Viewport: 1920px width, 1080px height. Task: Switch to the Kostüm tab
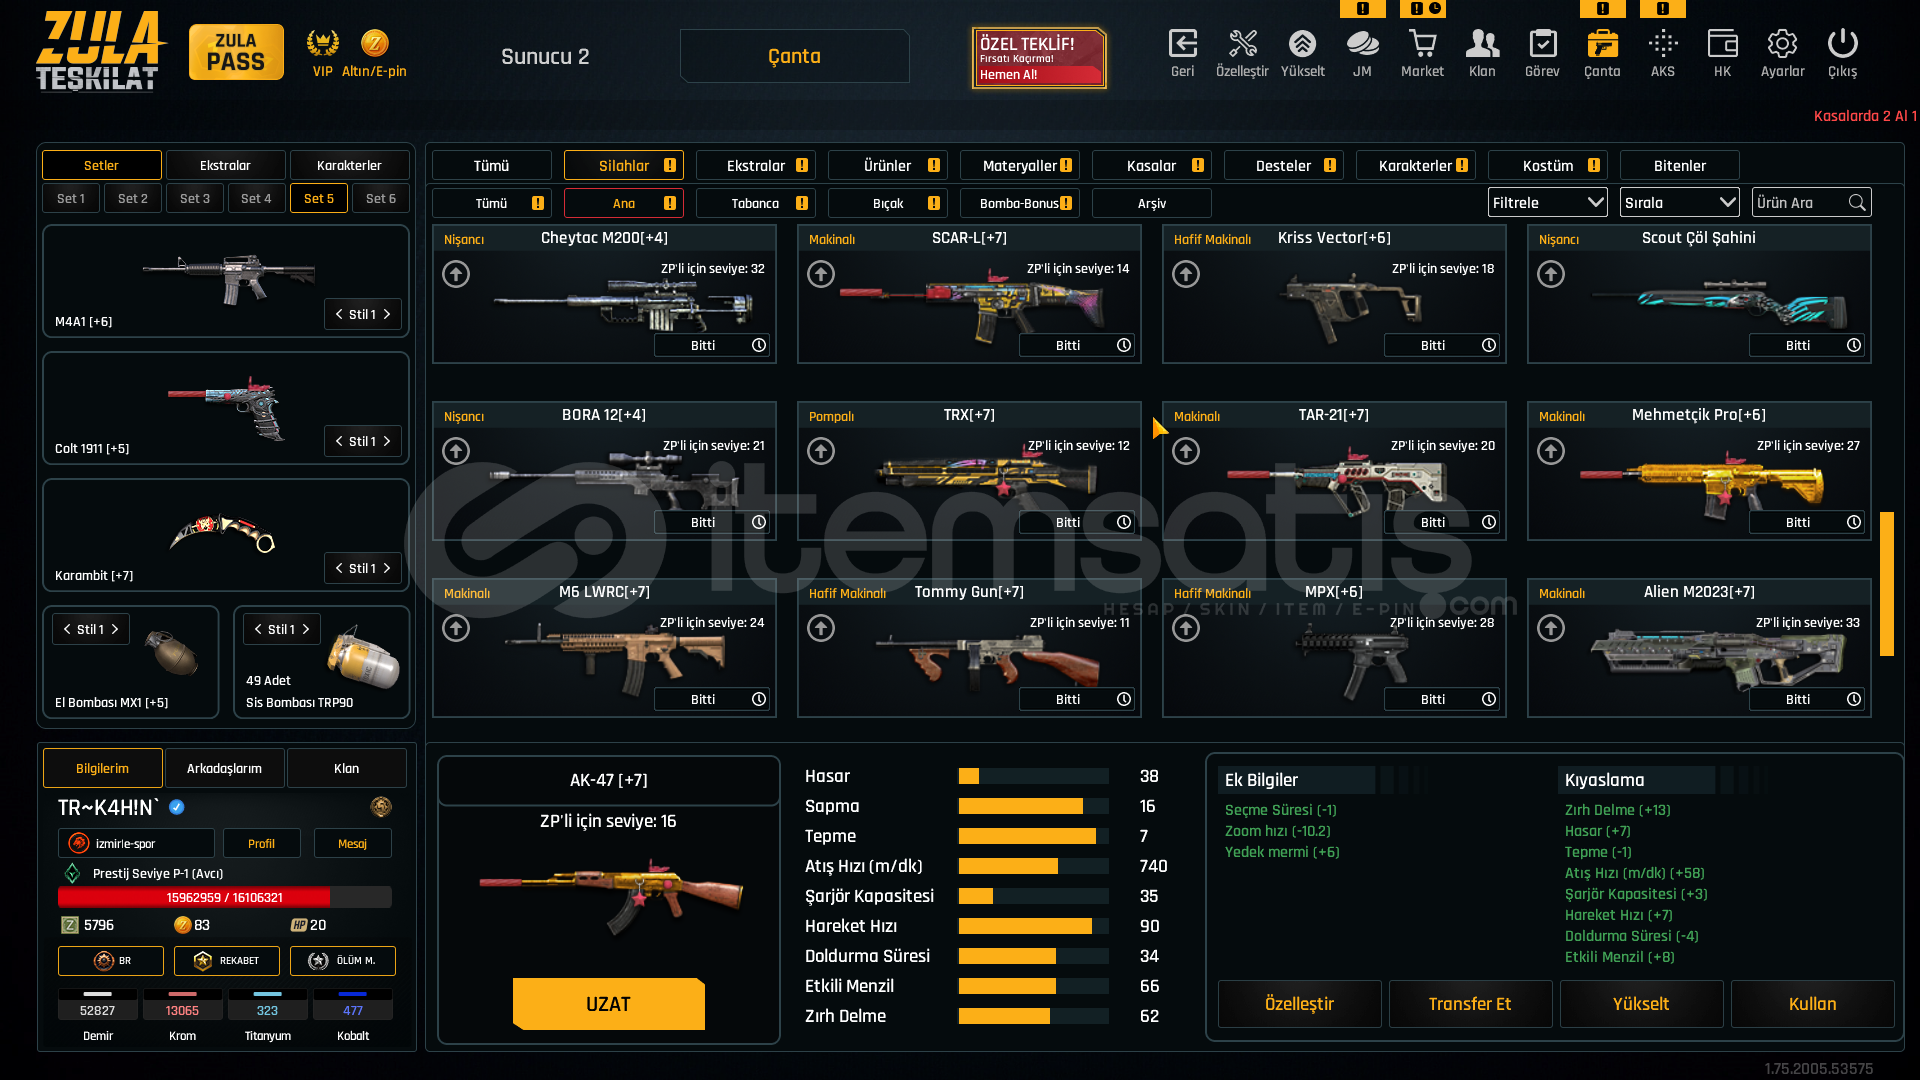click(1548, 165)
